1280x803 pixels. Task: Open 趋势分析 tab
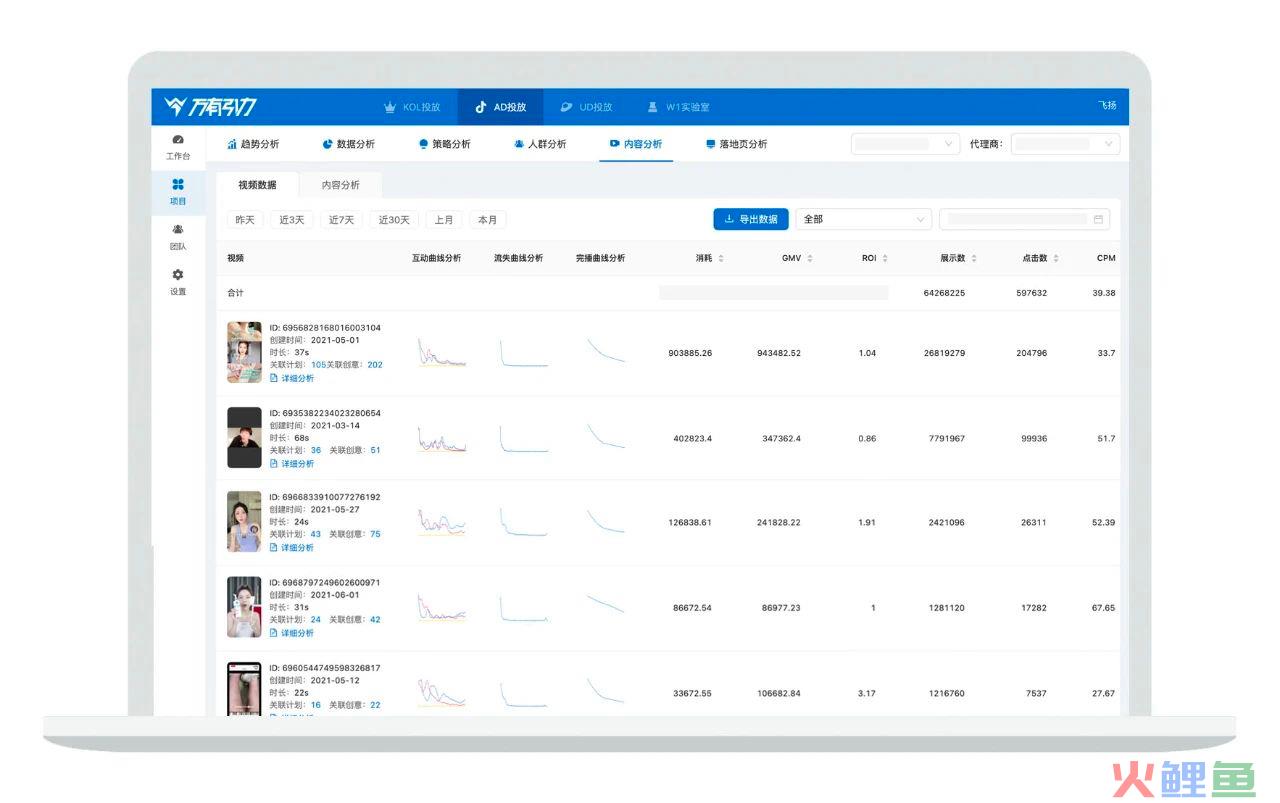coord(253,144)
